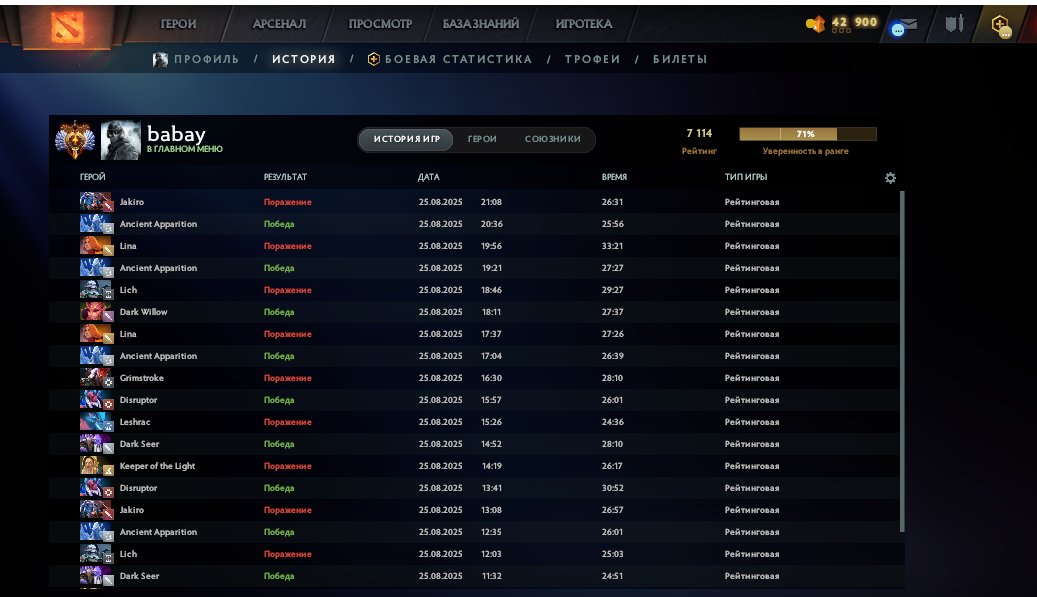Click the 42 900 shards balance

(854, 22)
